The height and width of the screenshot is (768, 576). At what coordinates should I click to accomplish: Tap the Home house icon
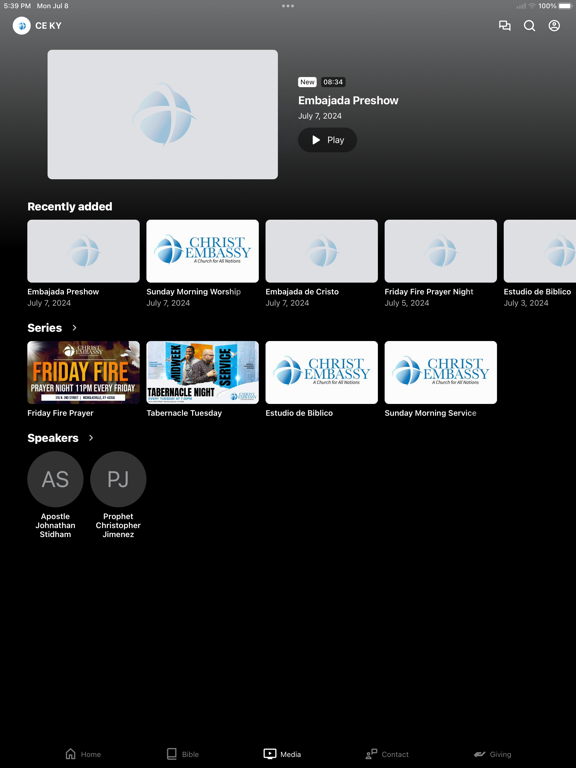pos(71,754)
